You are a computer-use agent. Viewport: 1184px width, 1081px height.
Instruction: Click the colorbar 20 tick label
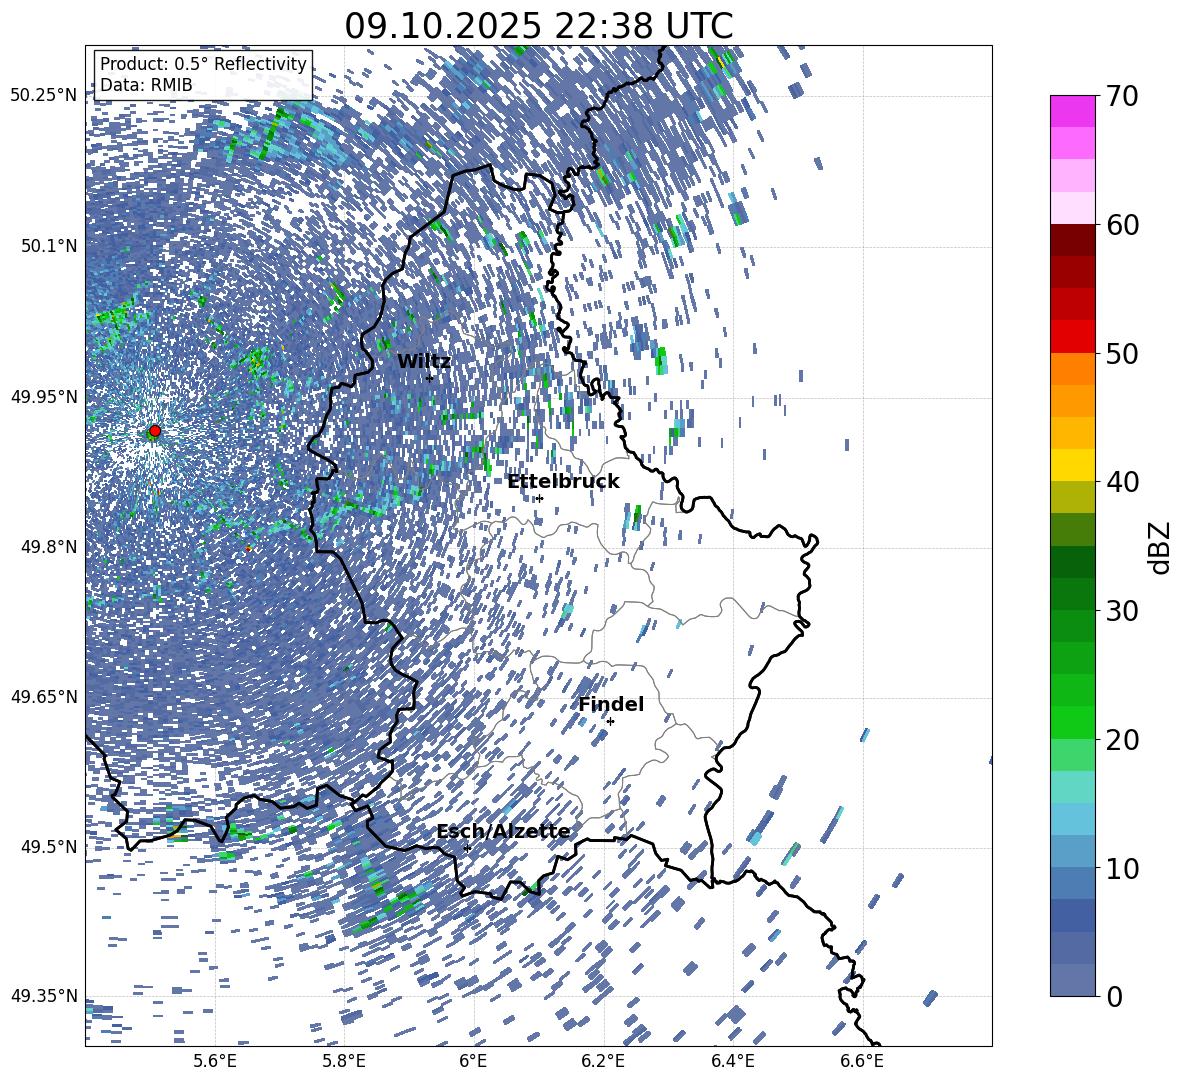(x=1122, y=740)
